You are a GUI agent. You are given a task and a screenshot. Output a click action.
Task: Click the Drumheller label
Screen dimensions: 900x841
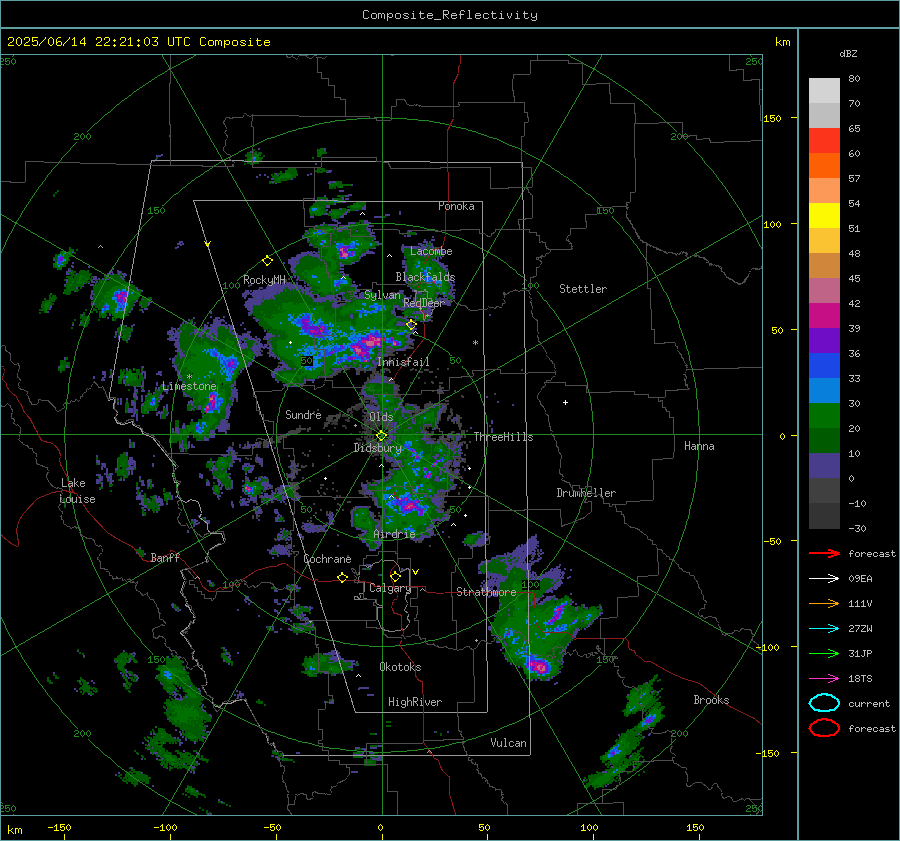586,493
